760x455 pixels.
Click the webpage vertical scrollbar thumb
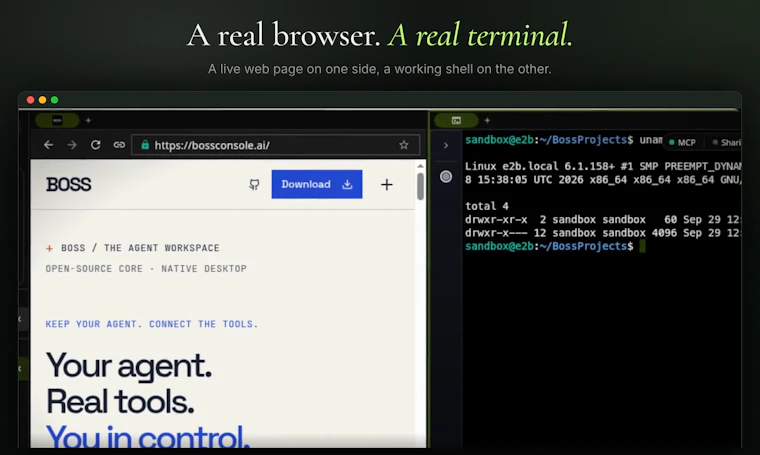click(x=420, y=186)
